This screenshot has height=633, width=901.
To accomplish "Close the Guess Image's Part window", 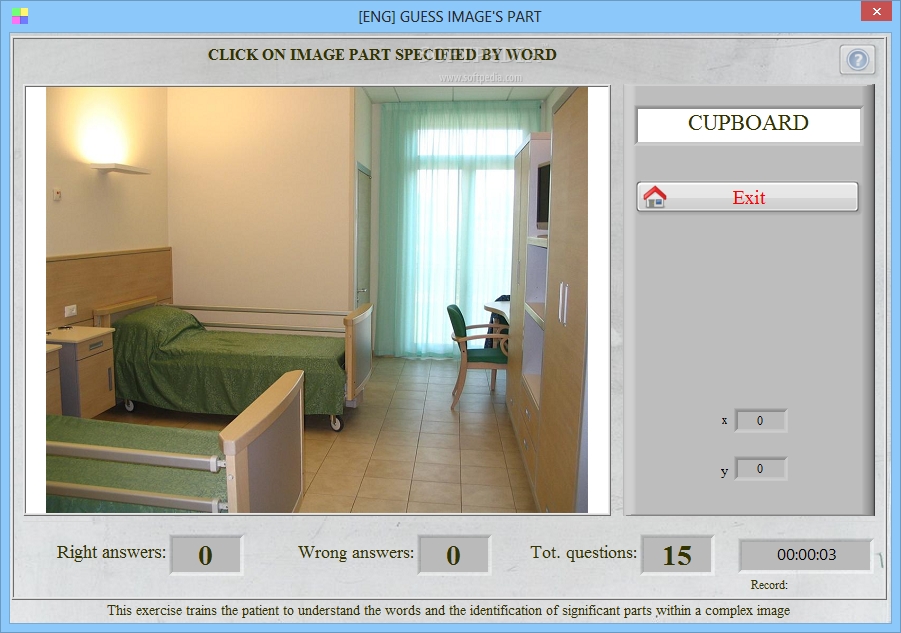I will pyautogui.click(x=876, y=11).
